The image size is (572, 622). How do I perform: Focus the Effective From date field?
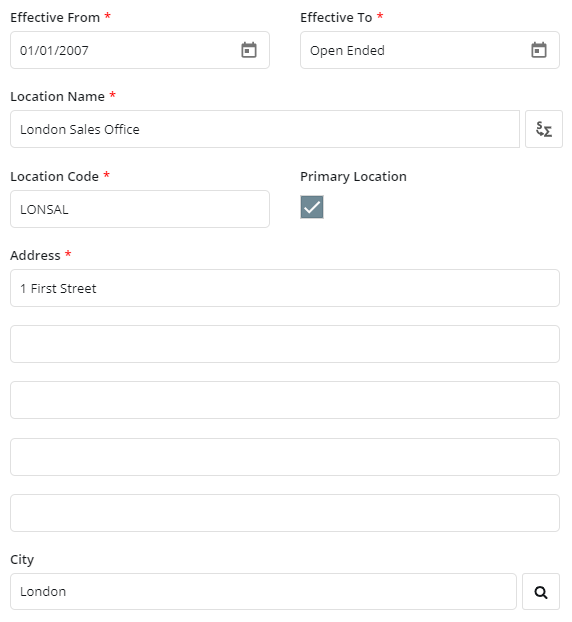click(140, 50)
